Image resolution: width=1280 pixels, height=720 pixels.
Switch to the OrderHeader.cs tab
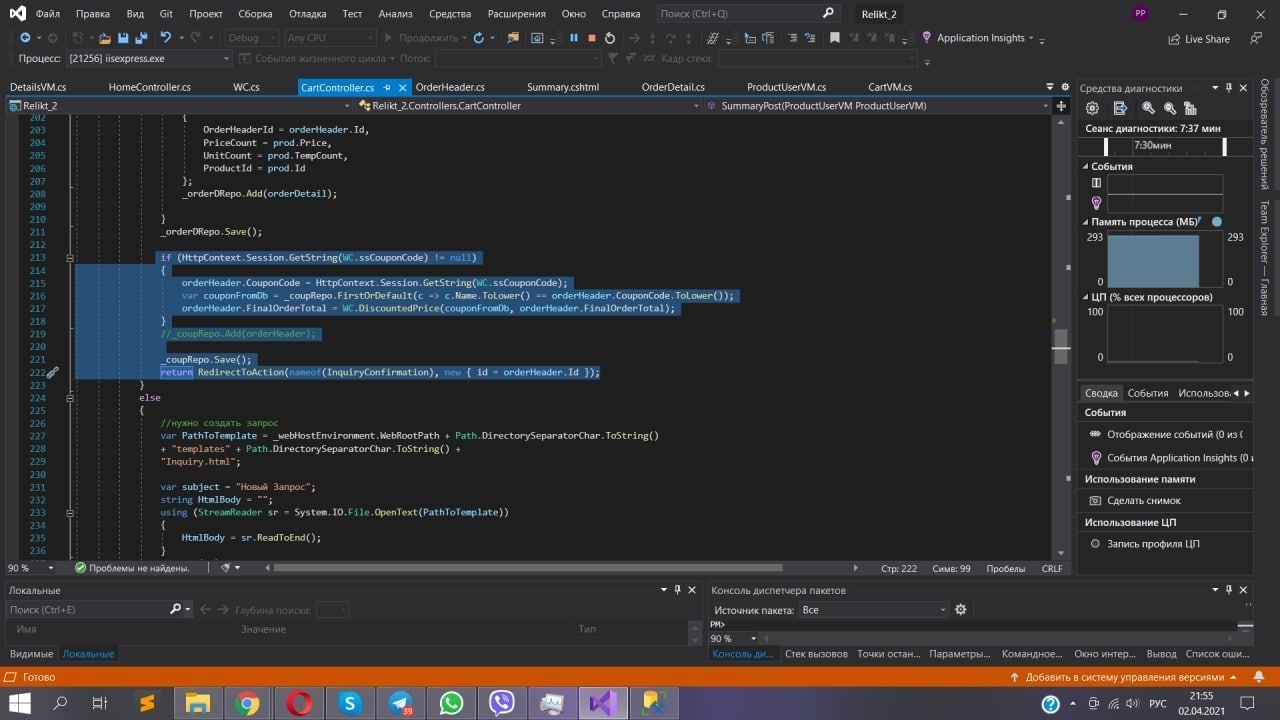click(450, 87)
